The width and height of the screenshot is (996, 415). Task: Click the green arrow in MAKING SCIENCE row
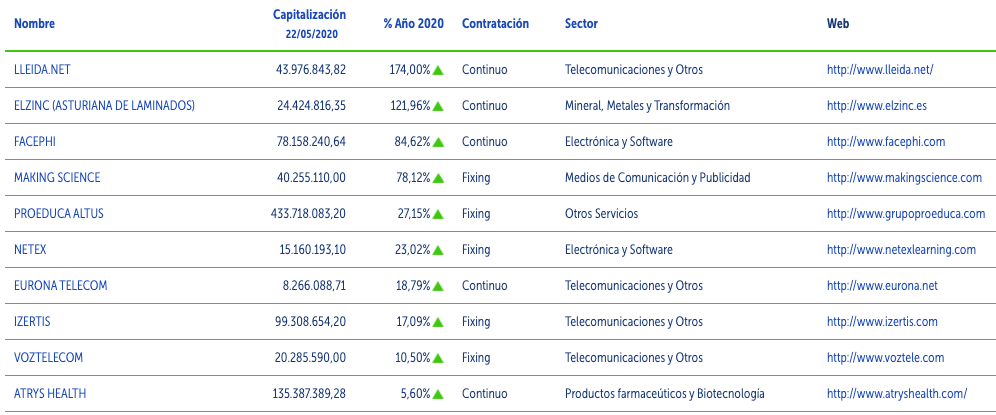(x=438, y=179)
